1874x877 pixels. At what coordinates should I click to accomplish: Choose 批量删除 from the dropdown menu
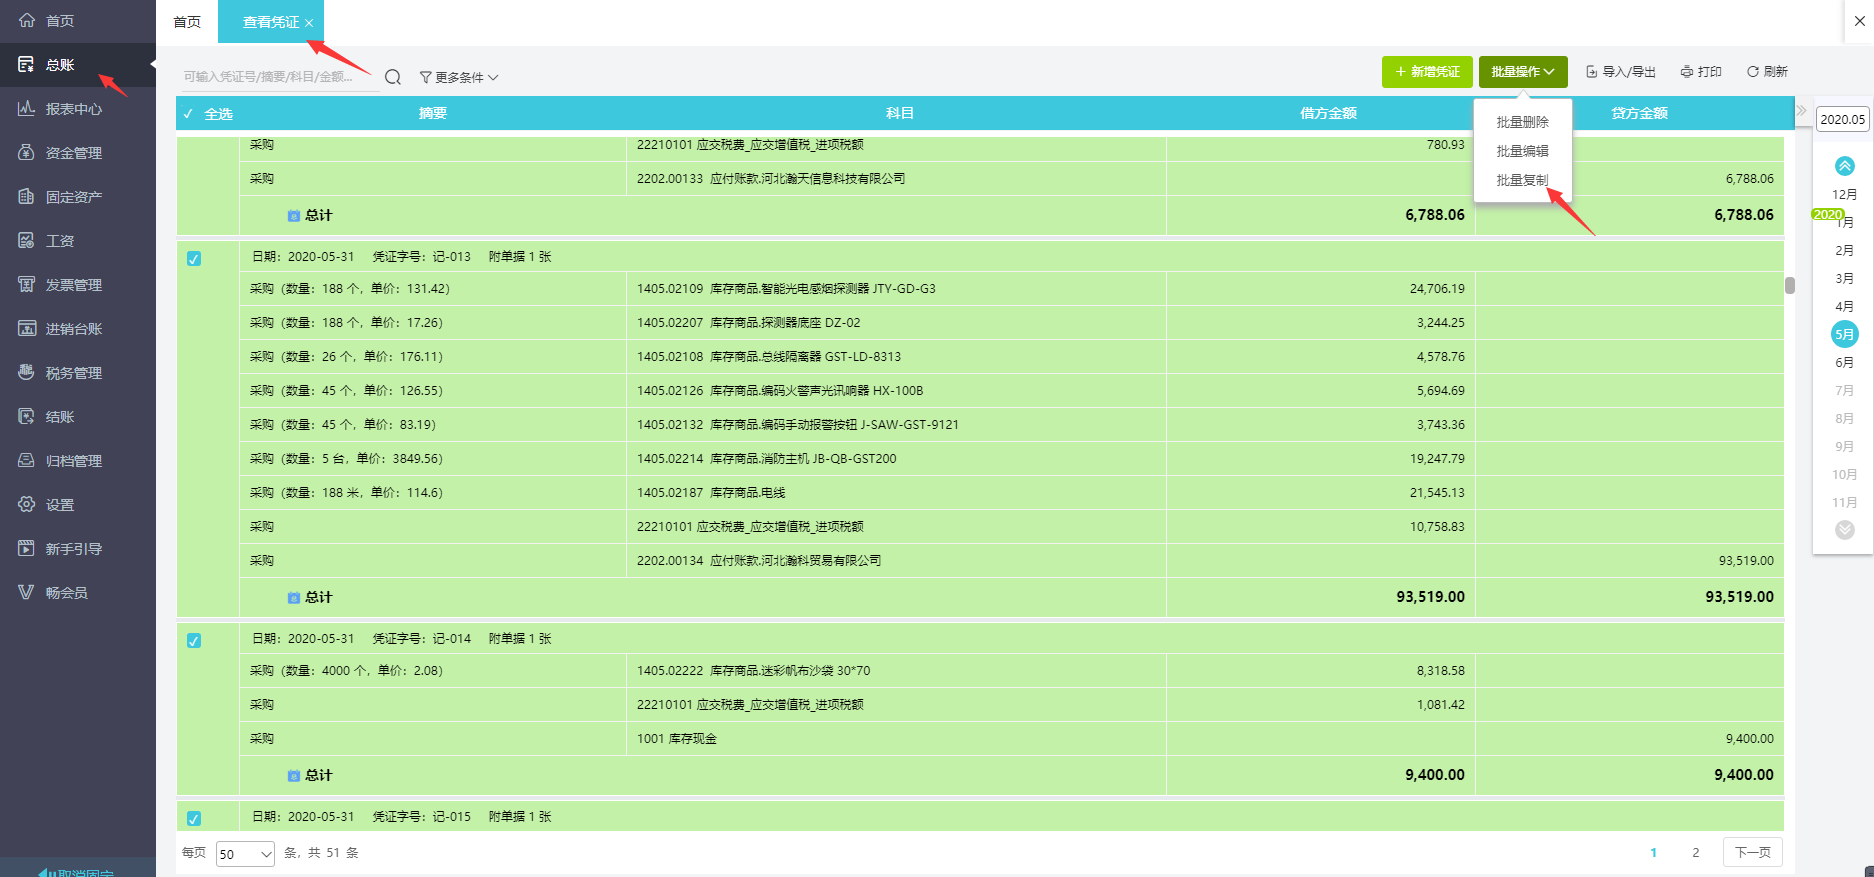pyautogui.click(x=1522, y=122)
